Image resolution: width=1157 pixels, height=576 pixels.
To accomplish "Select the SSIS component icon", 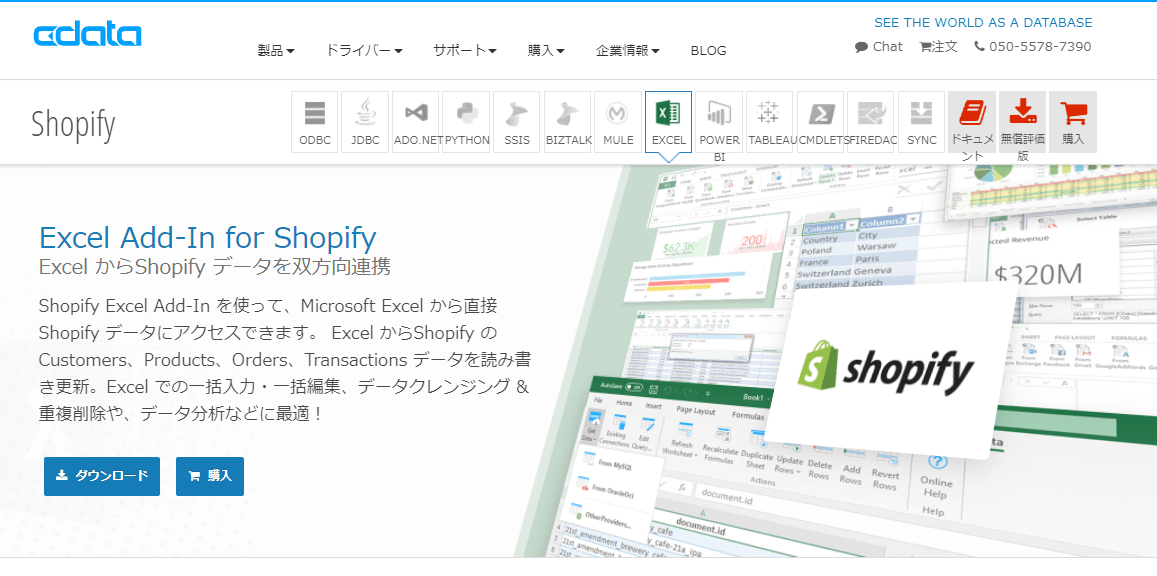I will tap(516, 121).
